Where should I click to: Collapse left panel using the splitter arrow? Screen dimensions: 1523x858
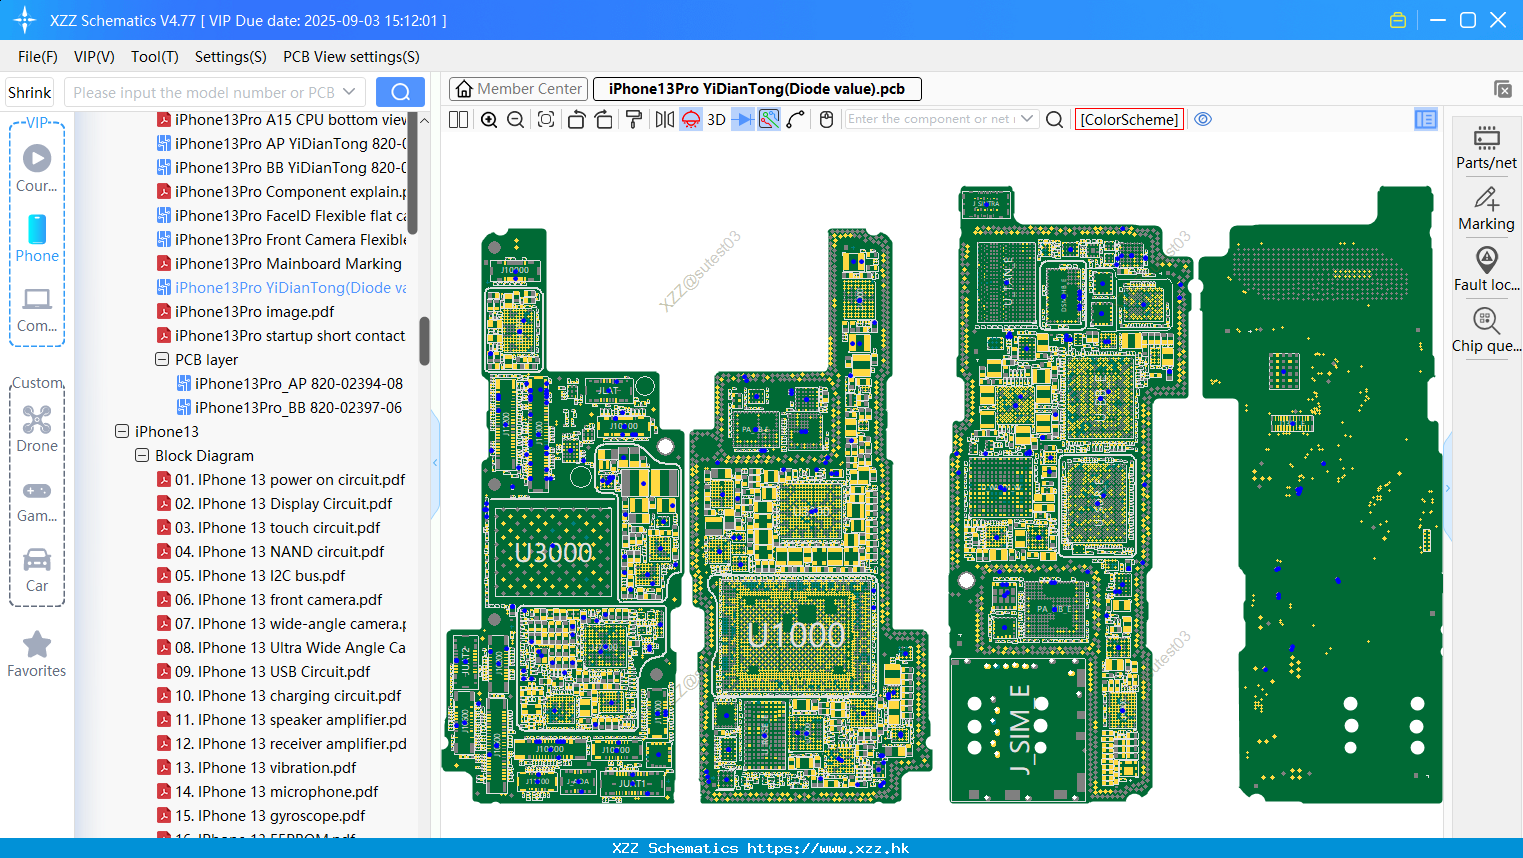[435, 462]
